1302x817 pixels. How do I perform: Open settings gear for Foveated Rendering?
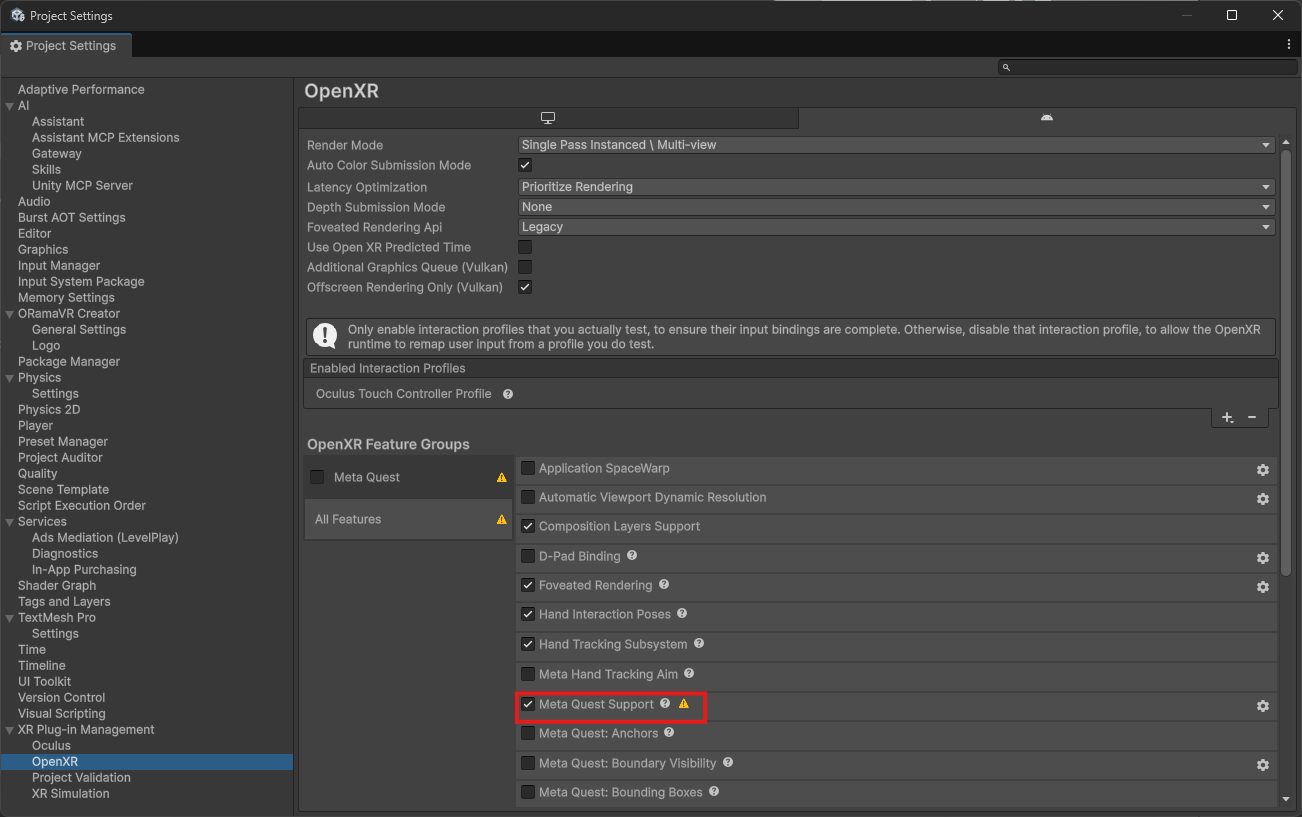1262,587
